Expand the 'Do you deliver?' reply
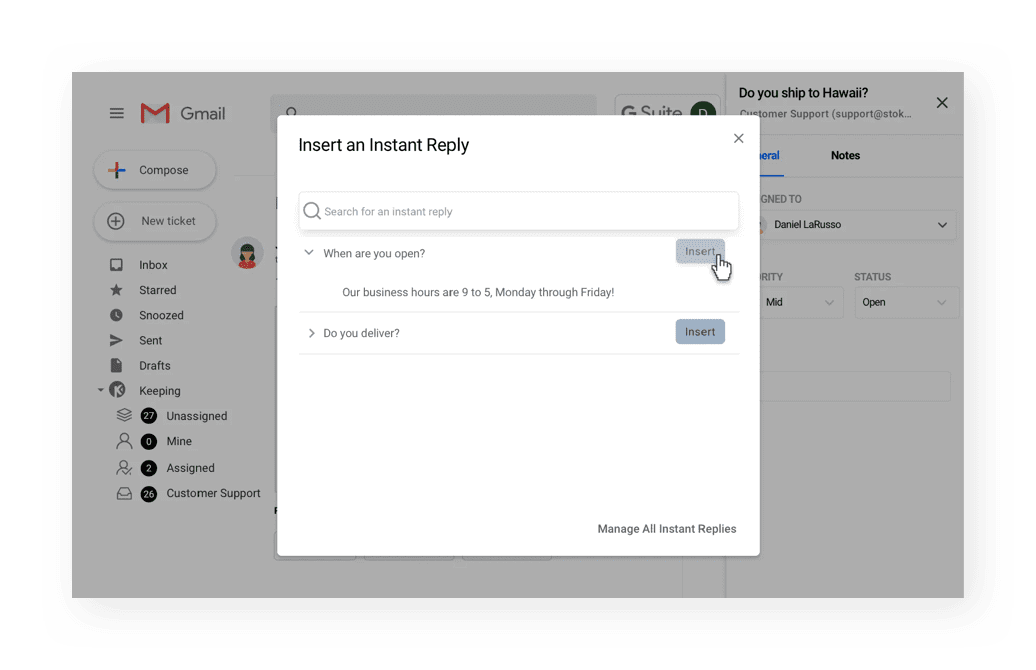Viewport: 1036px width, 670px height. click(311, 333)
